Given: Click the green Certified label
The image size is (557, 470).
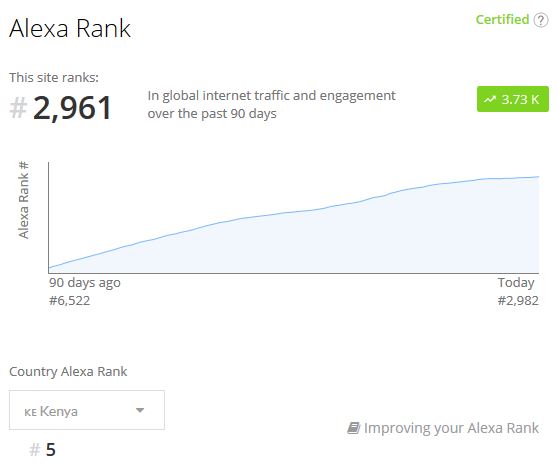Looking at the screenshot, I should click(x=502, y=20).
